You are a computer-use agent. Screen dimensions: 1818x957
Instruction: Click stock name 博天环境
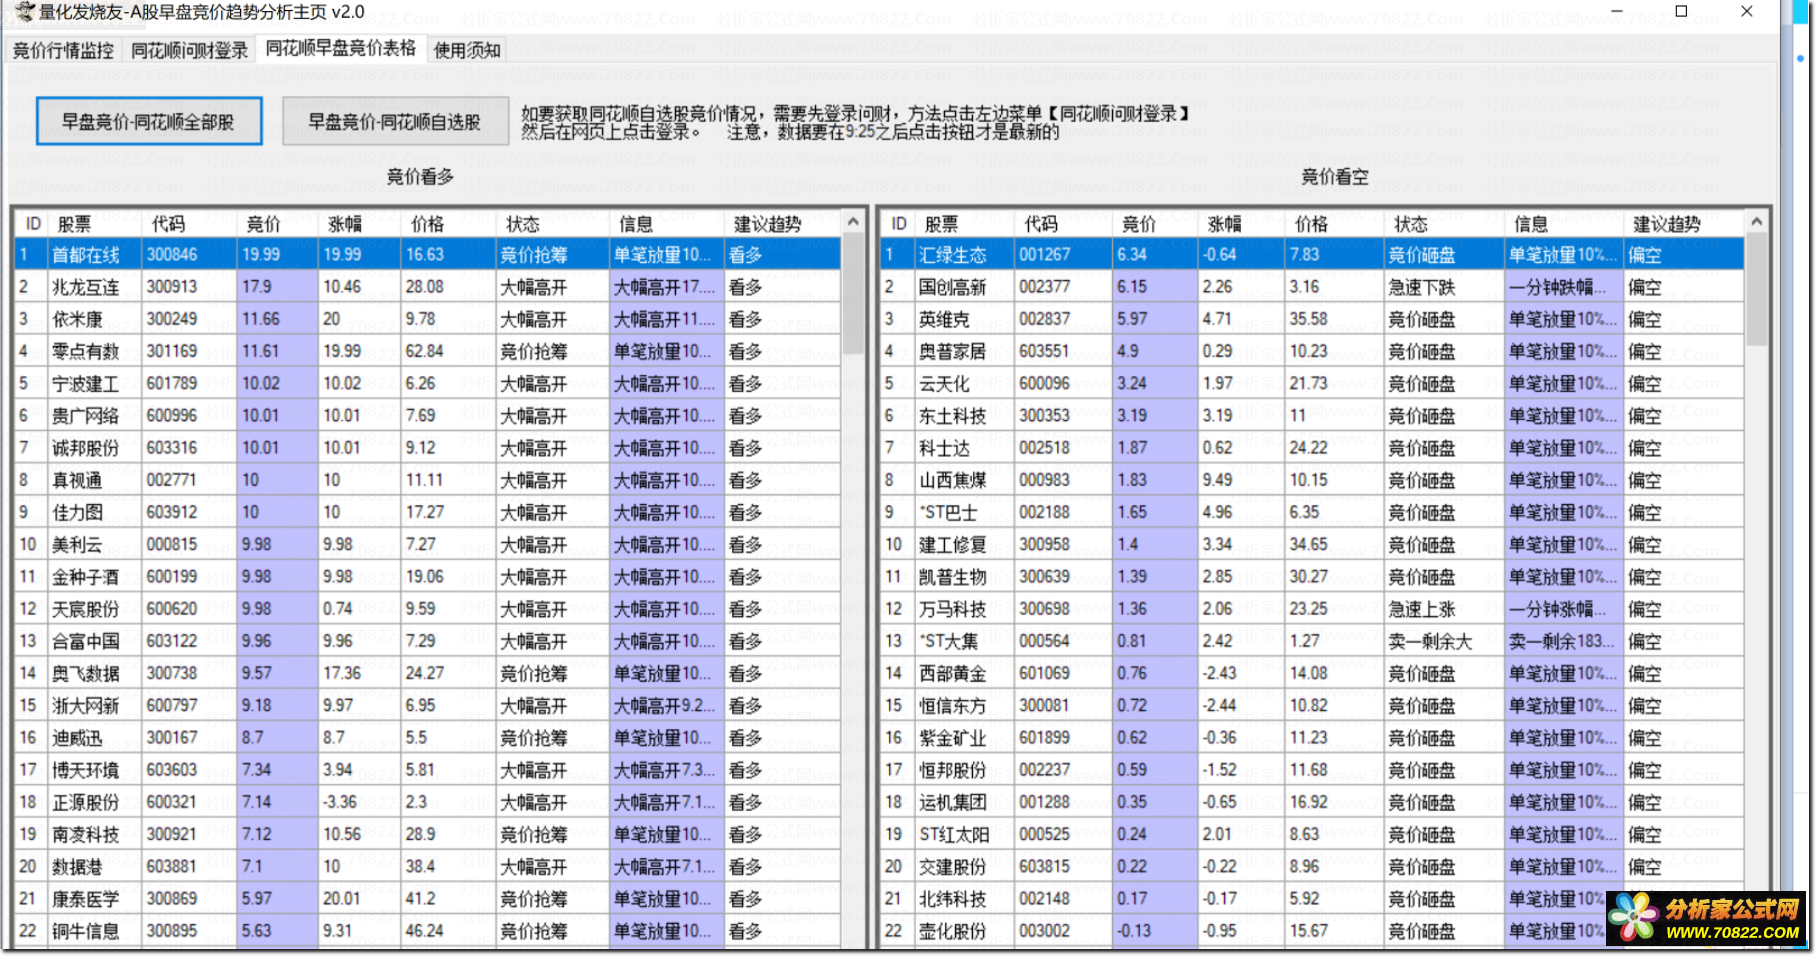click(x=85, y=770)
